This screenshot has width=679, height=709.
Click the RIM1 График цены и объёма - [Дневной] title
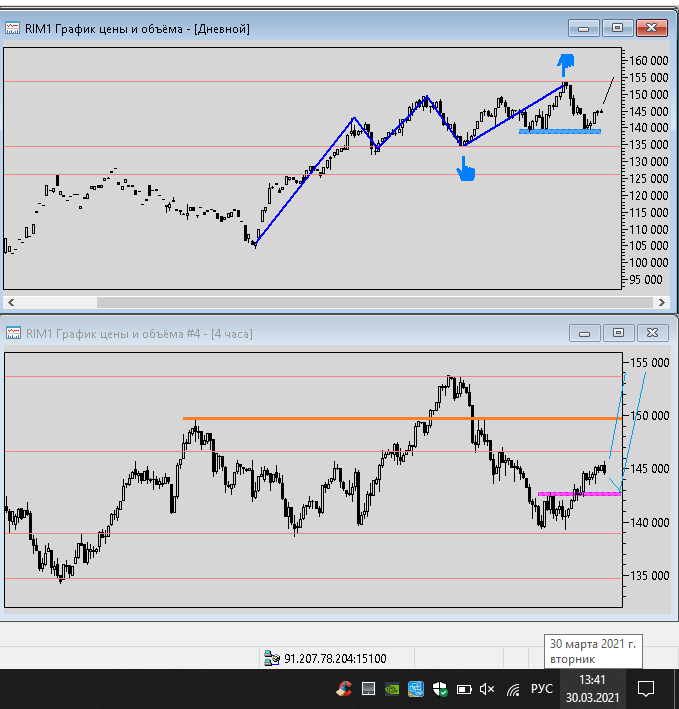pos(137,29)
